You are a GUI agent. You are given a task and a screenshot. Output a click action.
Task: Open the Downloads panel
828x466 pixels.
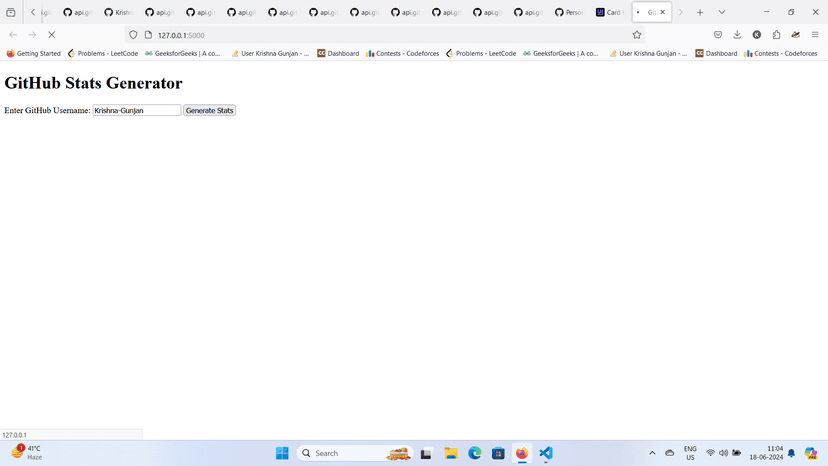pos(737,35)
